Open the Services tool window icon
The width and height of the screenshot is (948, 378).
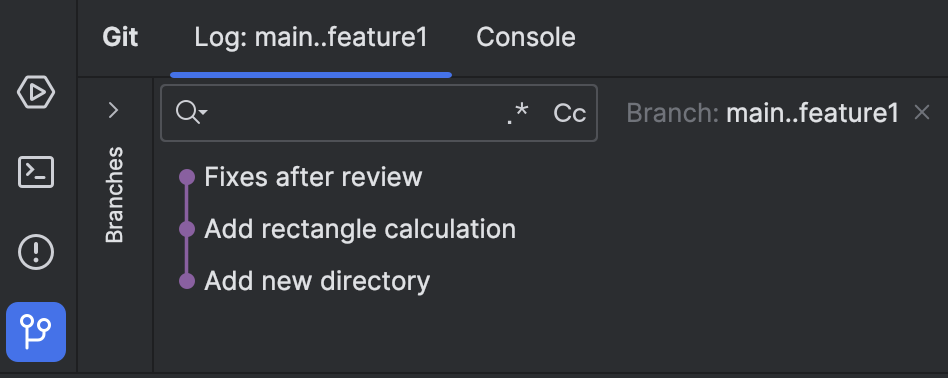pos(36,93)
